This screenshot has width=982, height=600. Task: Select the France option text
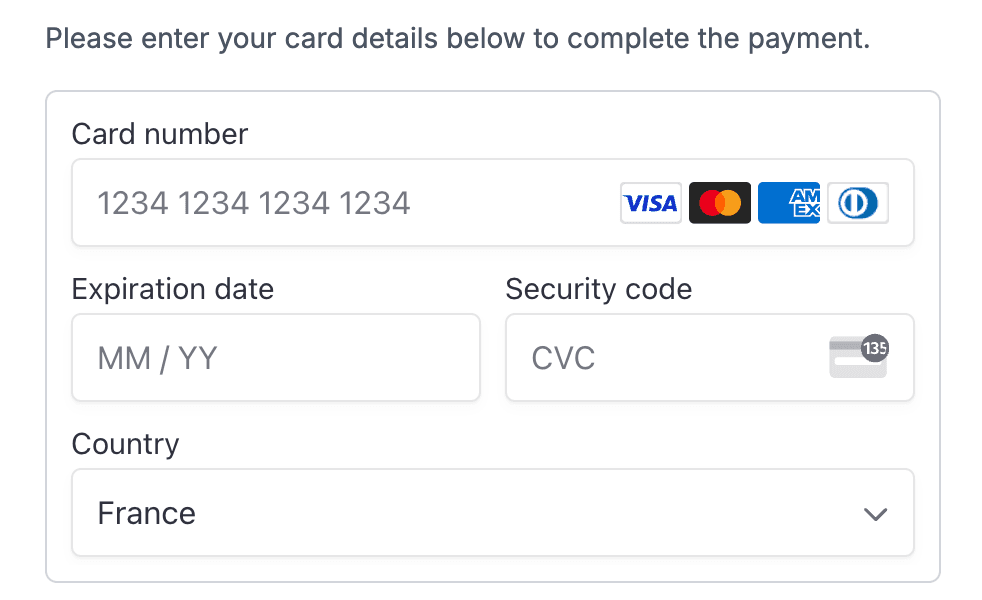tap(146, 513)
